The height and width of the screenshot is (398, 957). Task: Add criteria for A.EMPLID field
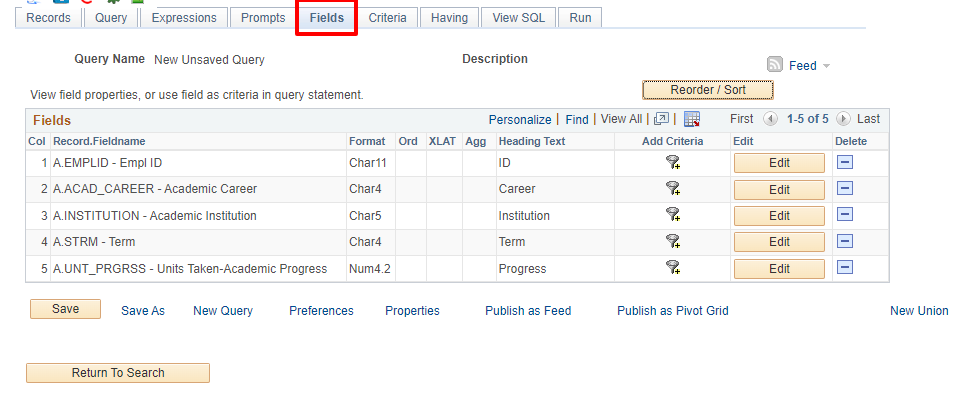coord(673,162)
